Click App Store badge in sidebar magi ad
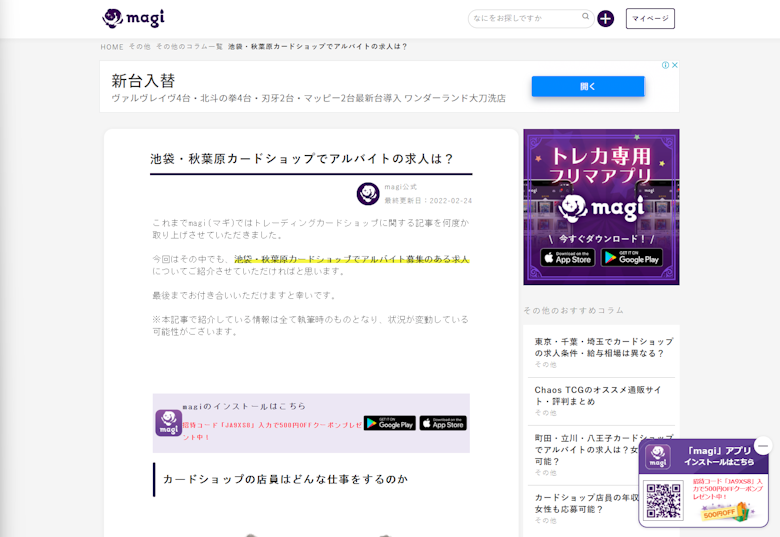This screenshot has height=537, width=780. [x=568, y=258]
